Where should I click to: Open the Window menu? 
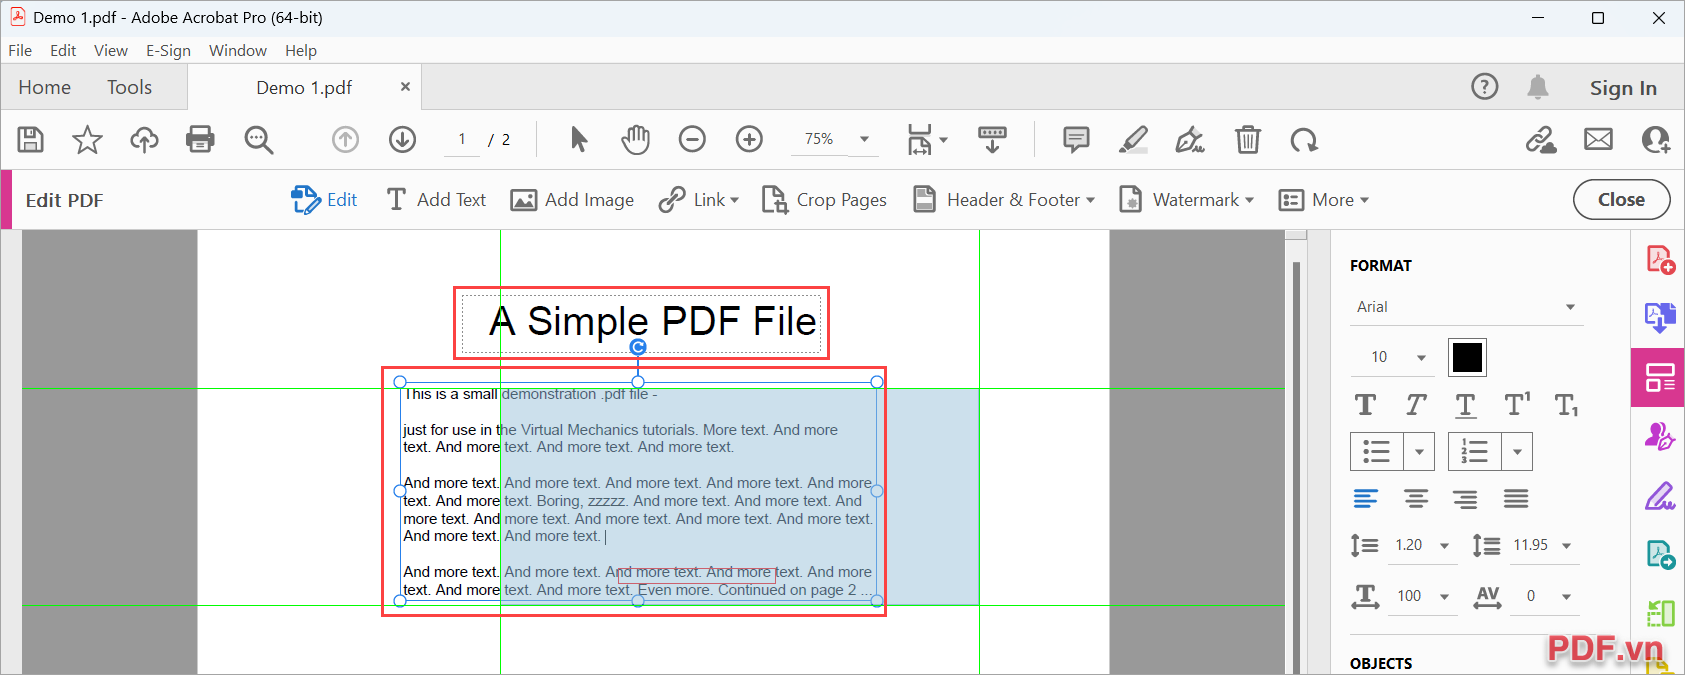click(238, 50)
